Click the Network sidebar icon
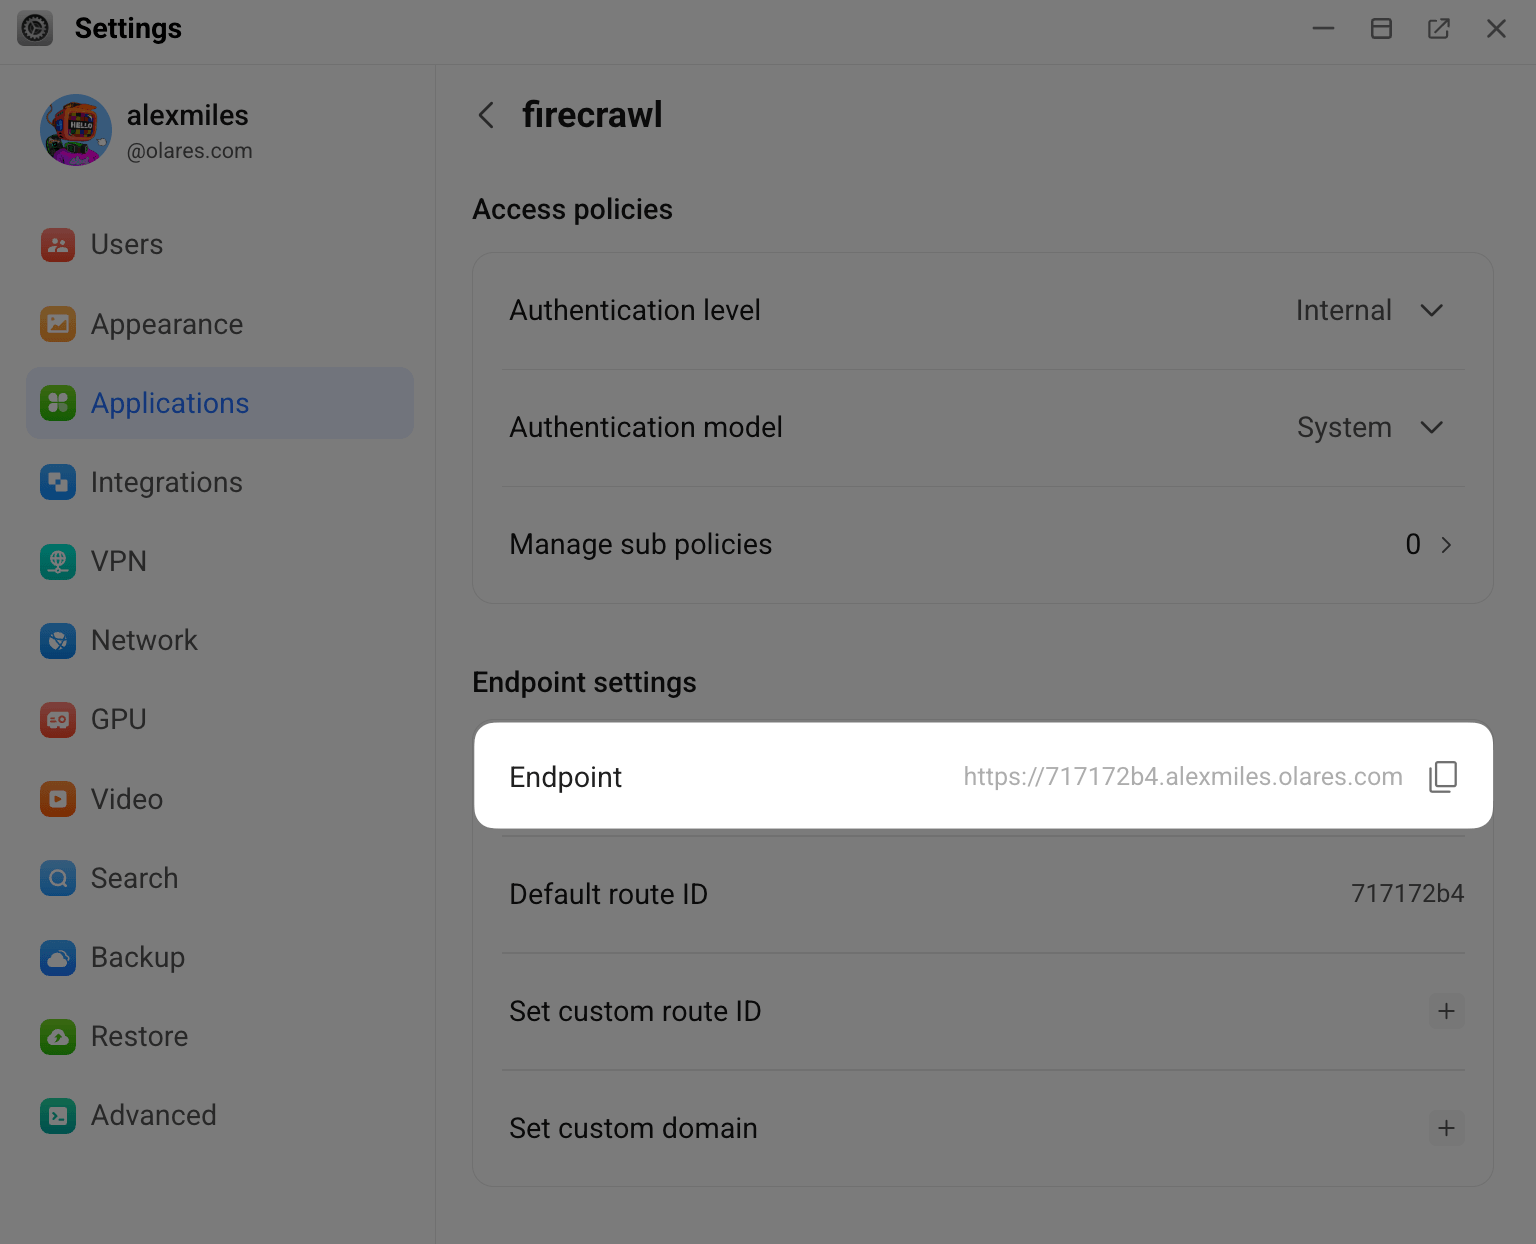 (58, 640)
